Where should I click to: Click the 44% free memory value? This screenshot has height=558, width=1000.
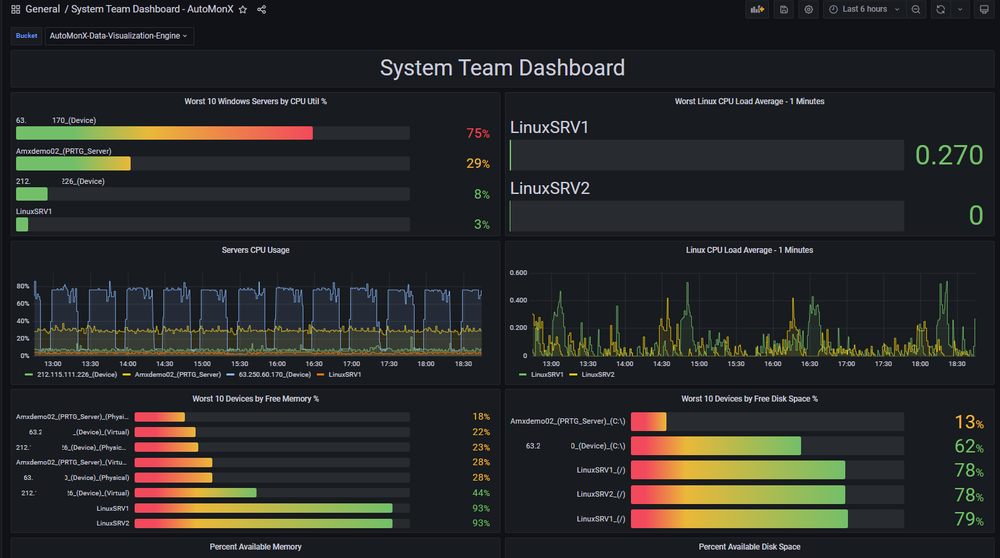(x=481, y=493)
